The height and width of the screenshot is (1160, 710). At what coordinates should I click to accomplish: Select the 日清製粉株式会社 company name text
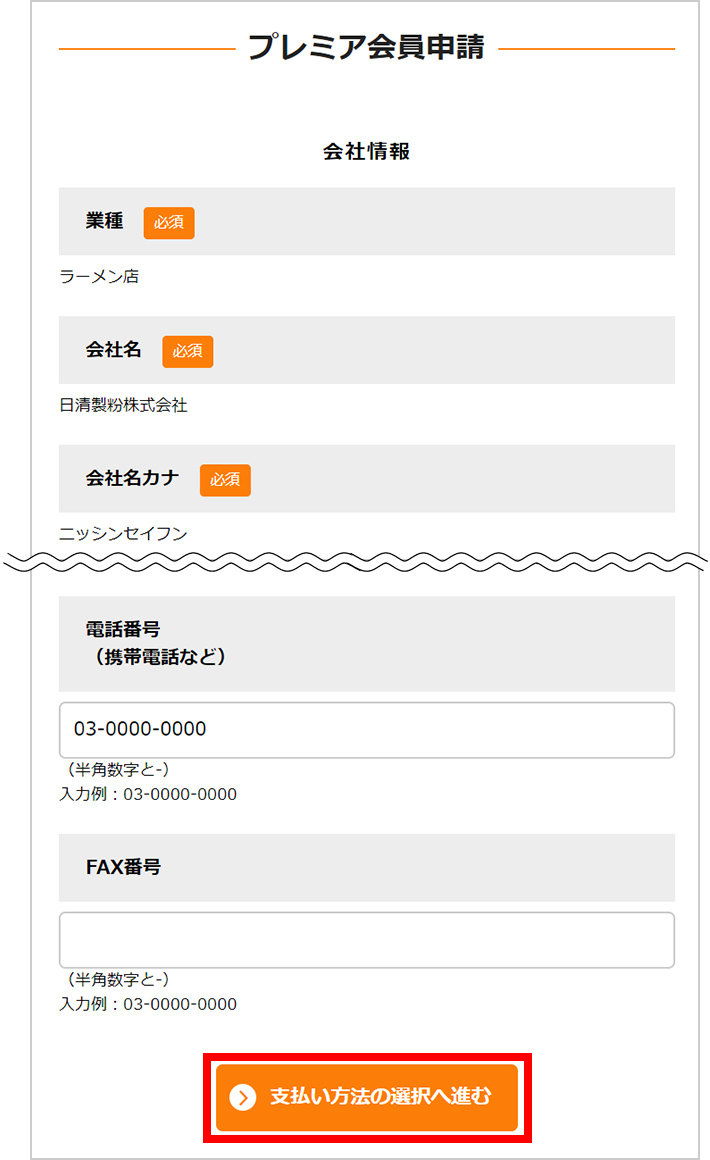click(x=124, y=405)
